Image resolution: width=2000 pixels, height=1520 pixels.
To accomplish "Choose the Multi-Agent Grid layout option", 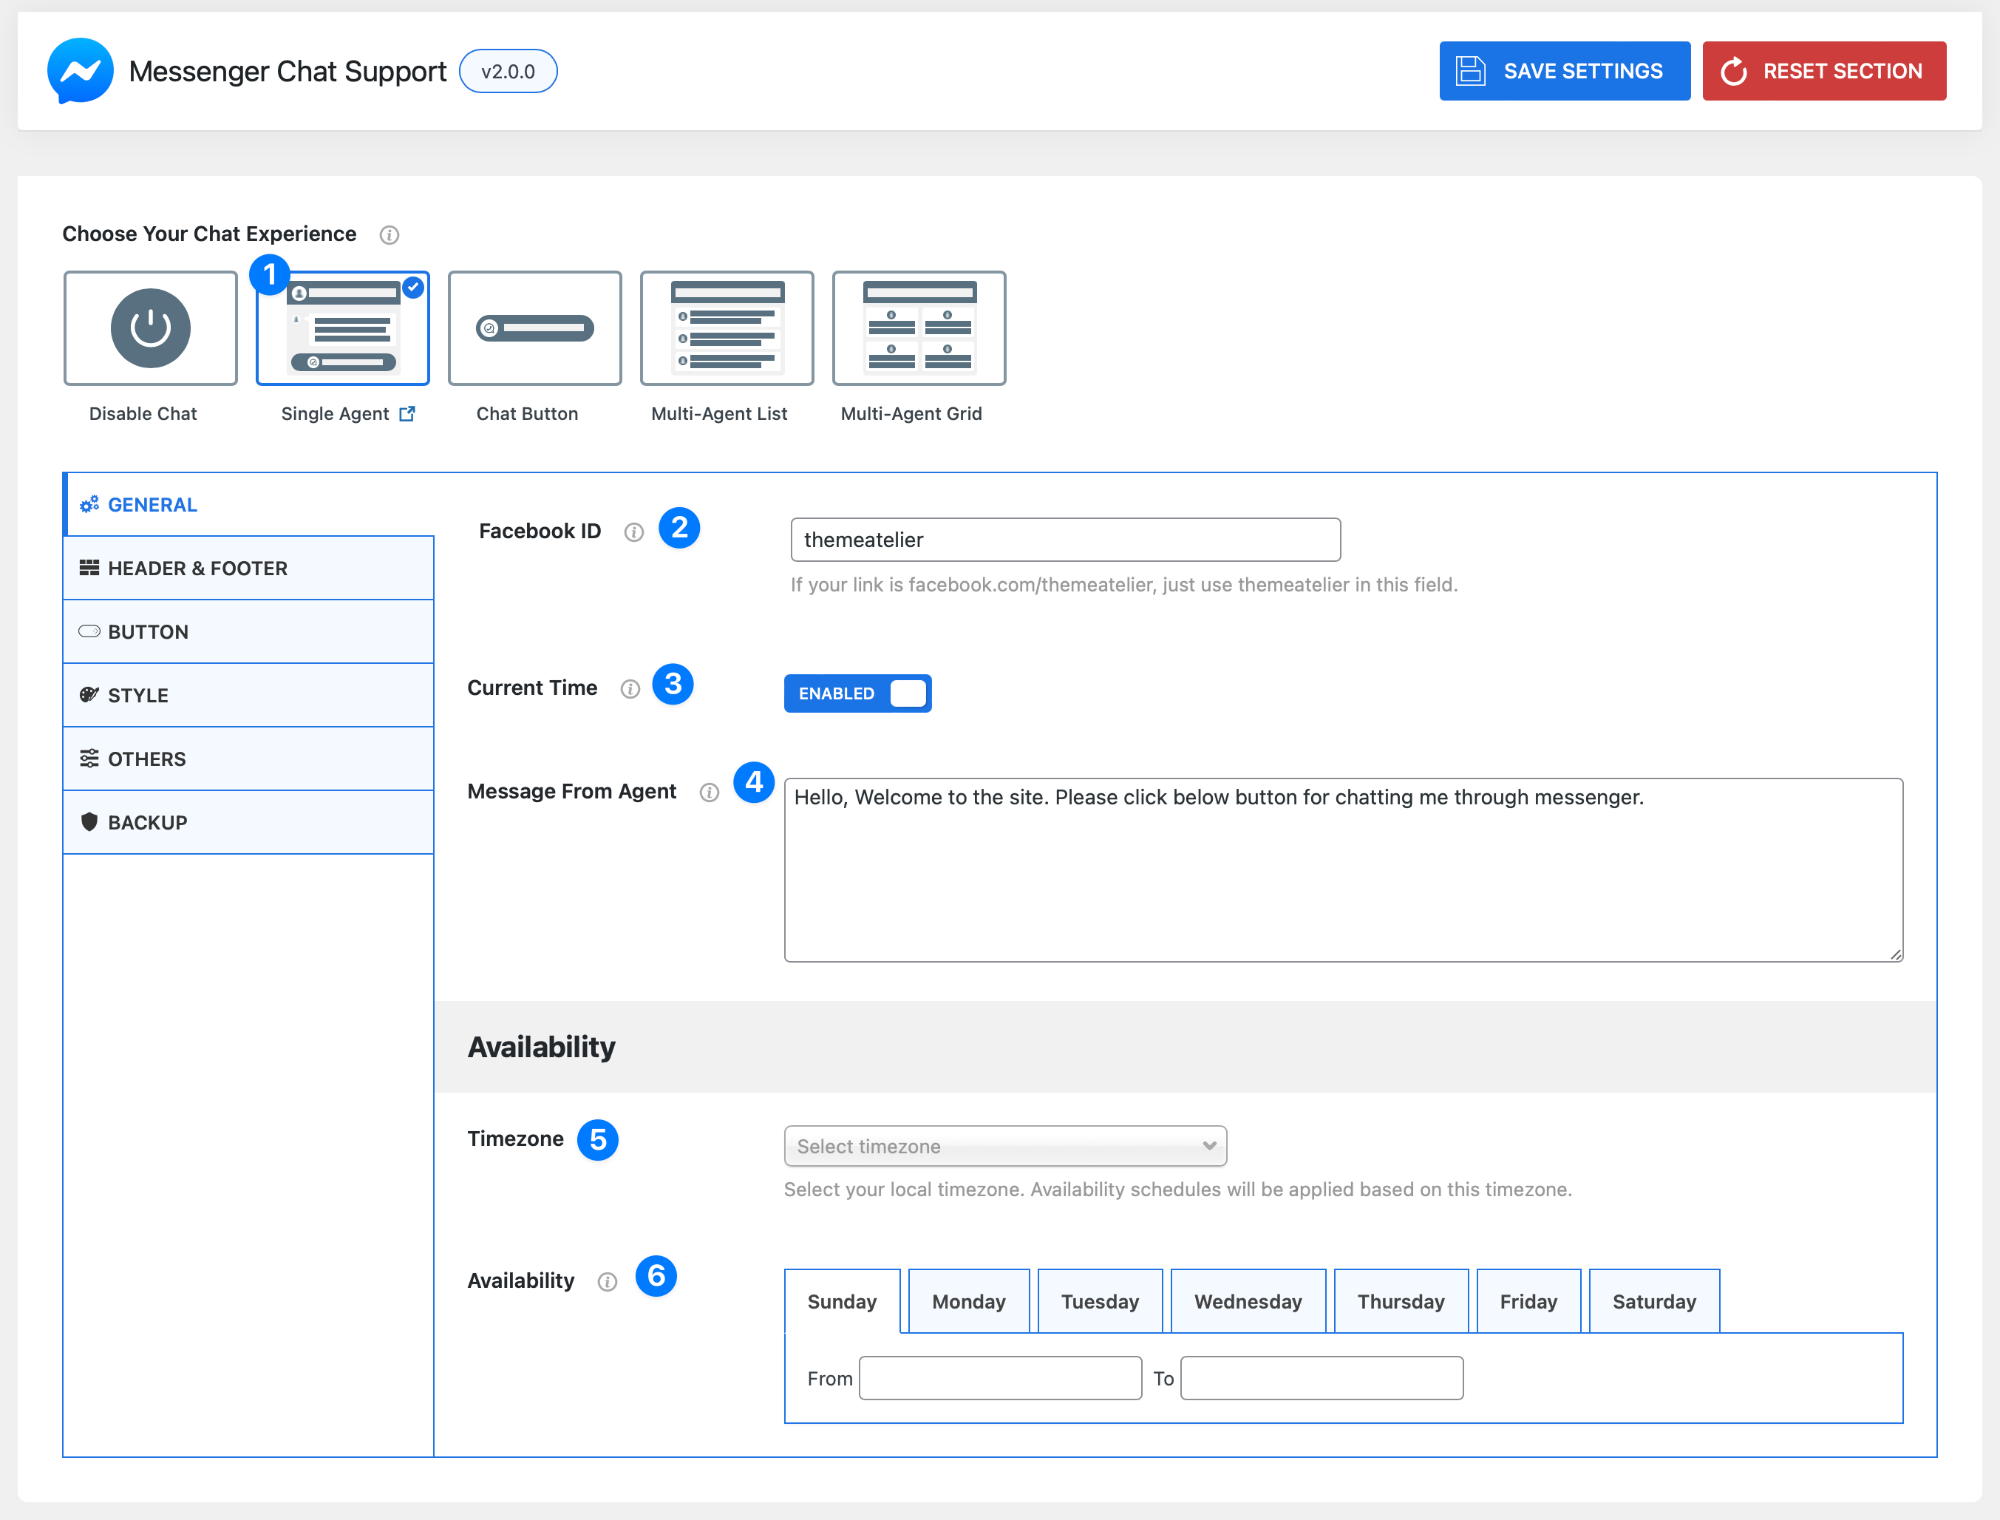I will [918, 328].
